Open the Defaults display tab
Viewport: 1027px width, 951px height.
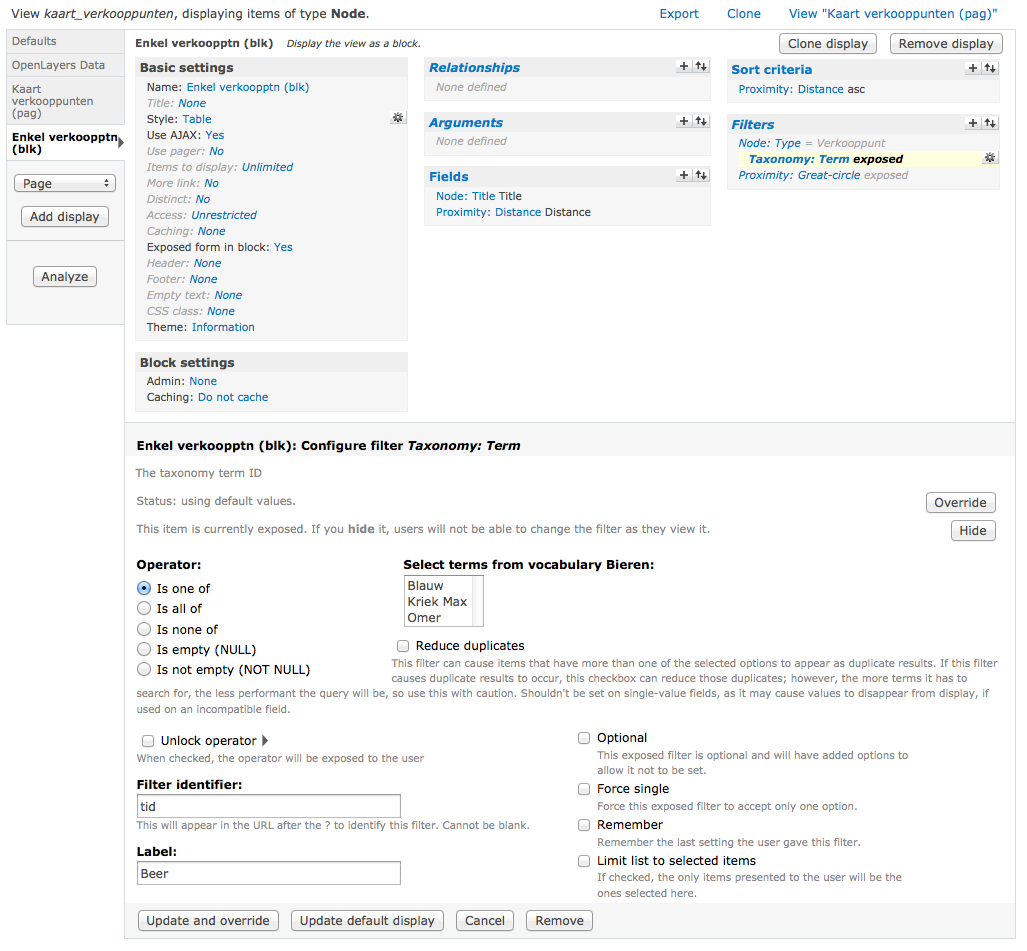click(x=34, y=41)
